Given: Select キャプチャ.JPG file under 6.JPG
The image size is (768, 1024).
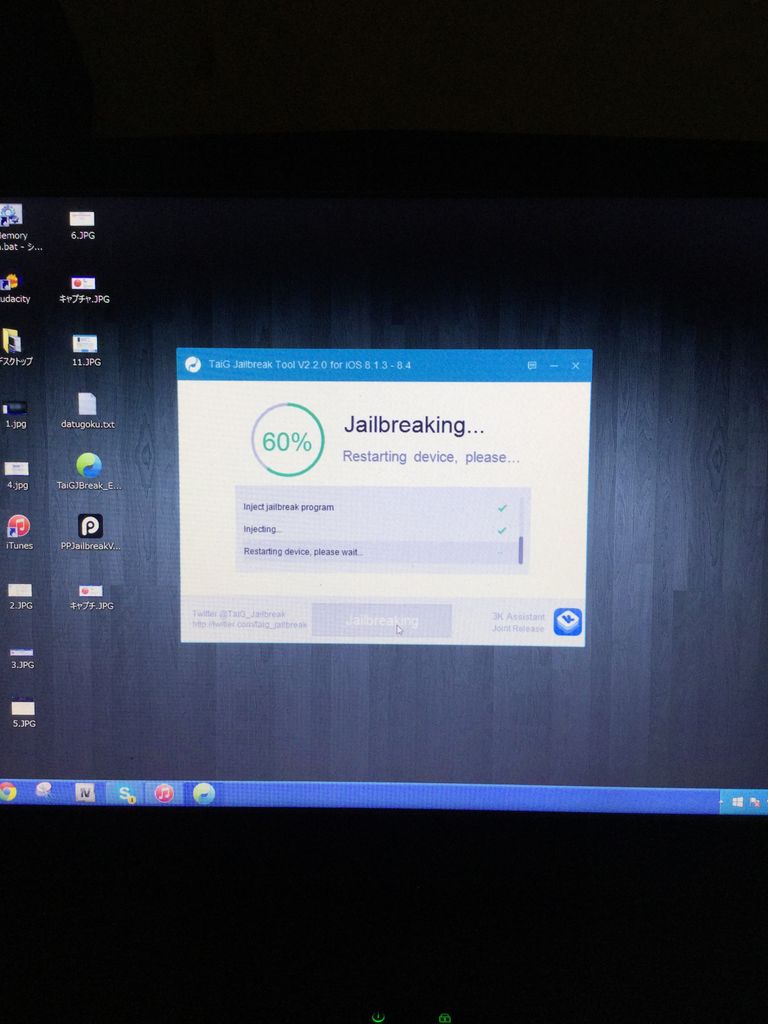Looking at the screenshot, I should coord(84,290).
